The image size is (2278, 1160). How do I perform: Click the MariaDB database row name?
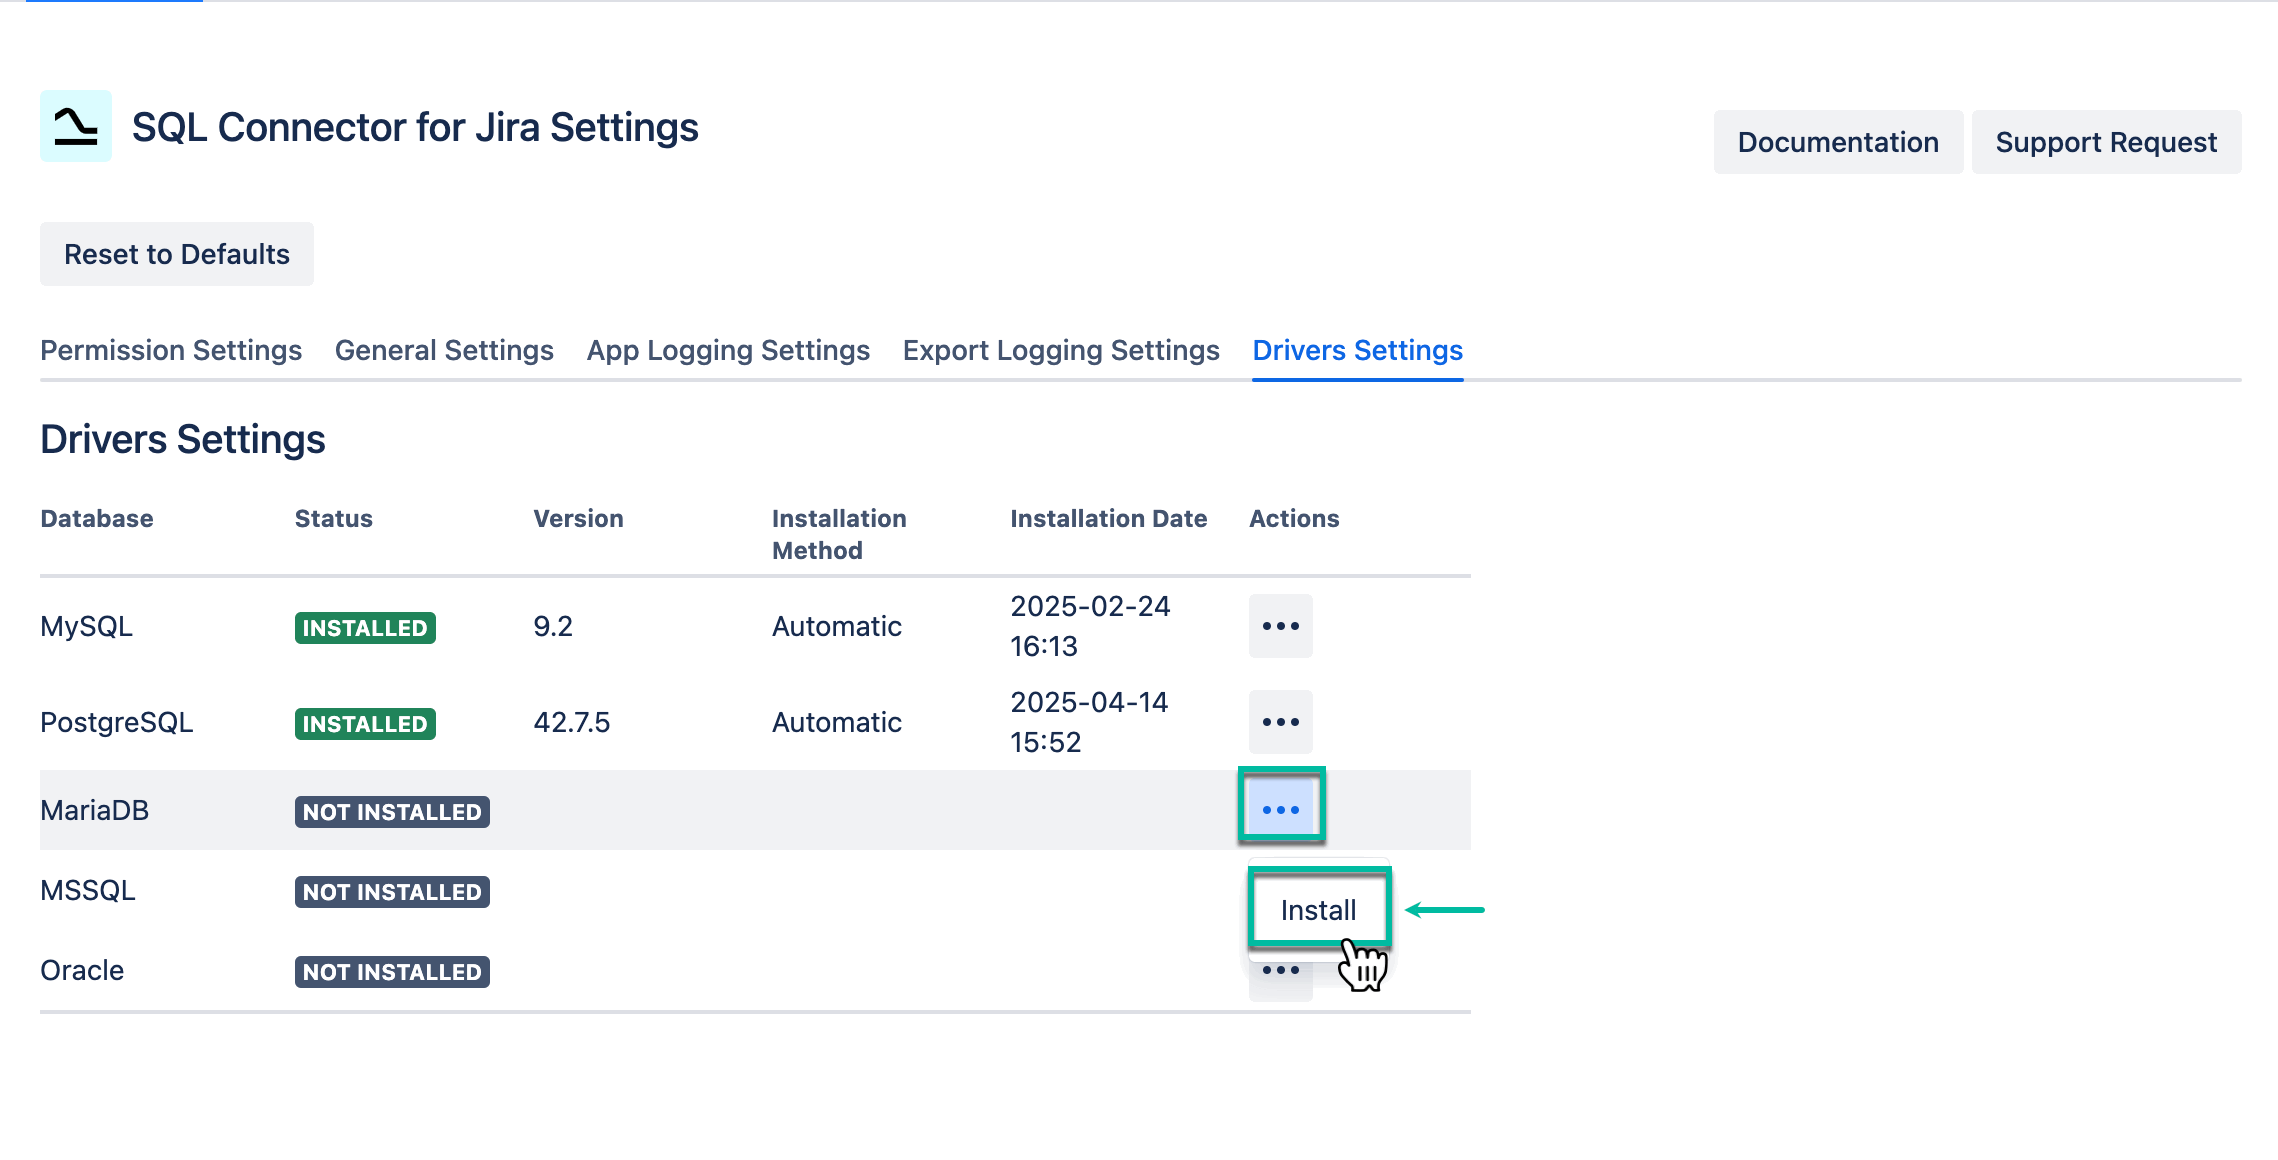(95, 810)
